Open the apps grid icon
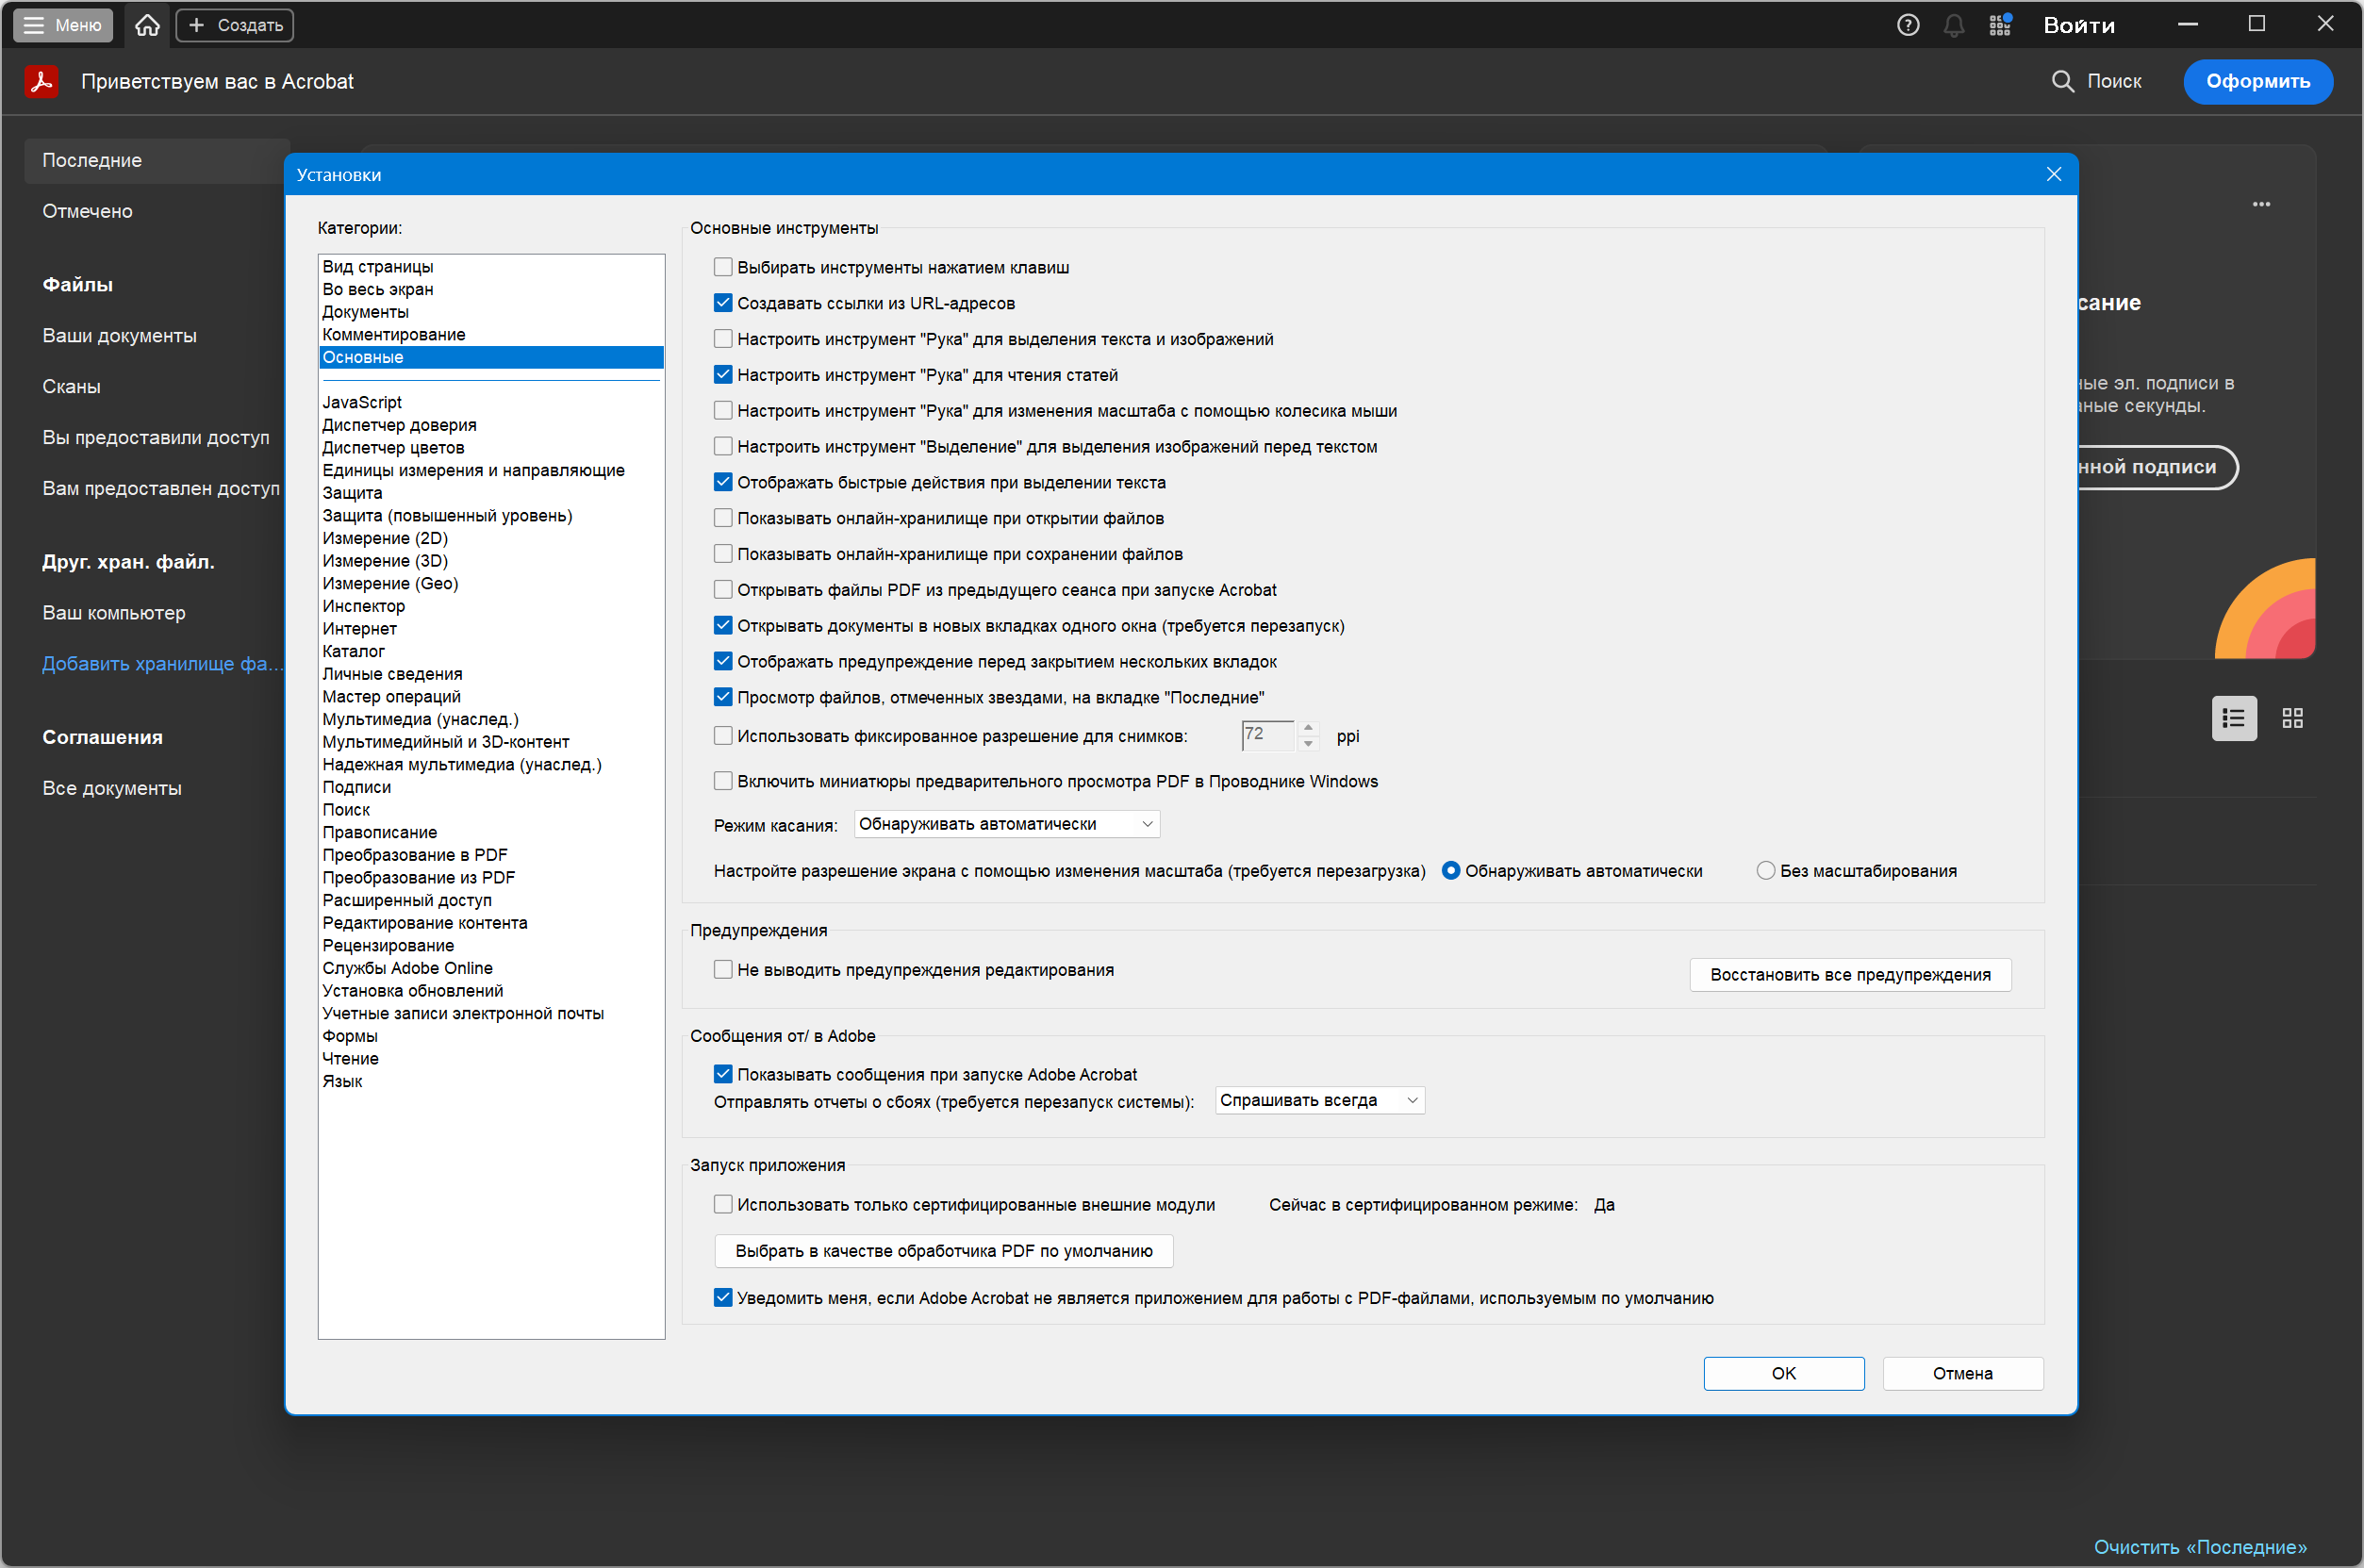 [1999, 25]
